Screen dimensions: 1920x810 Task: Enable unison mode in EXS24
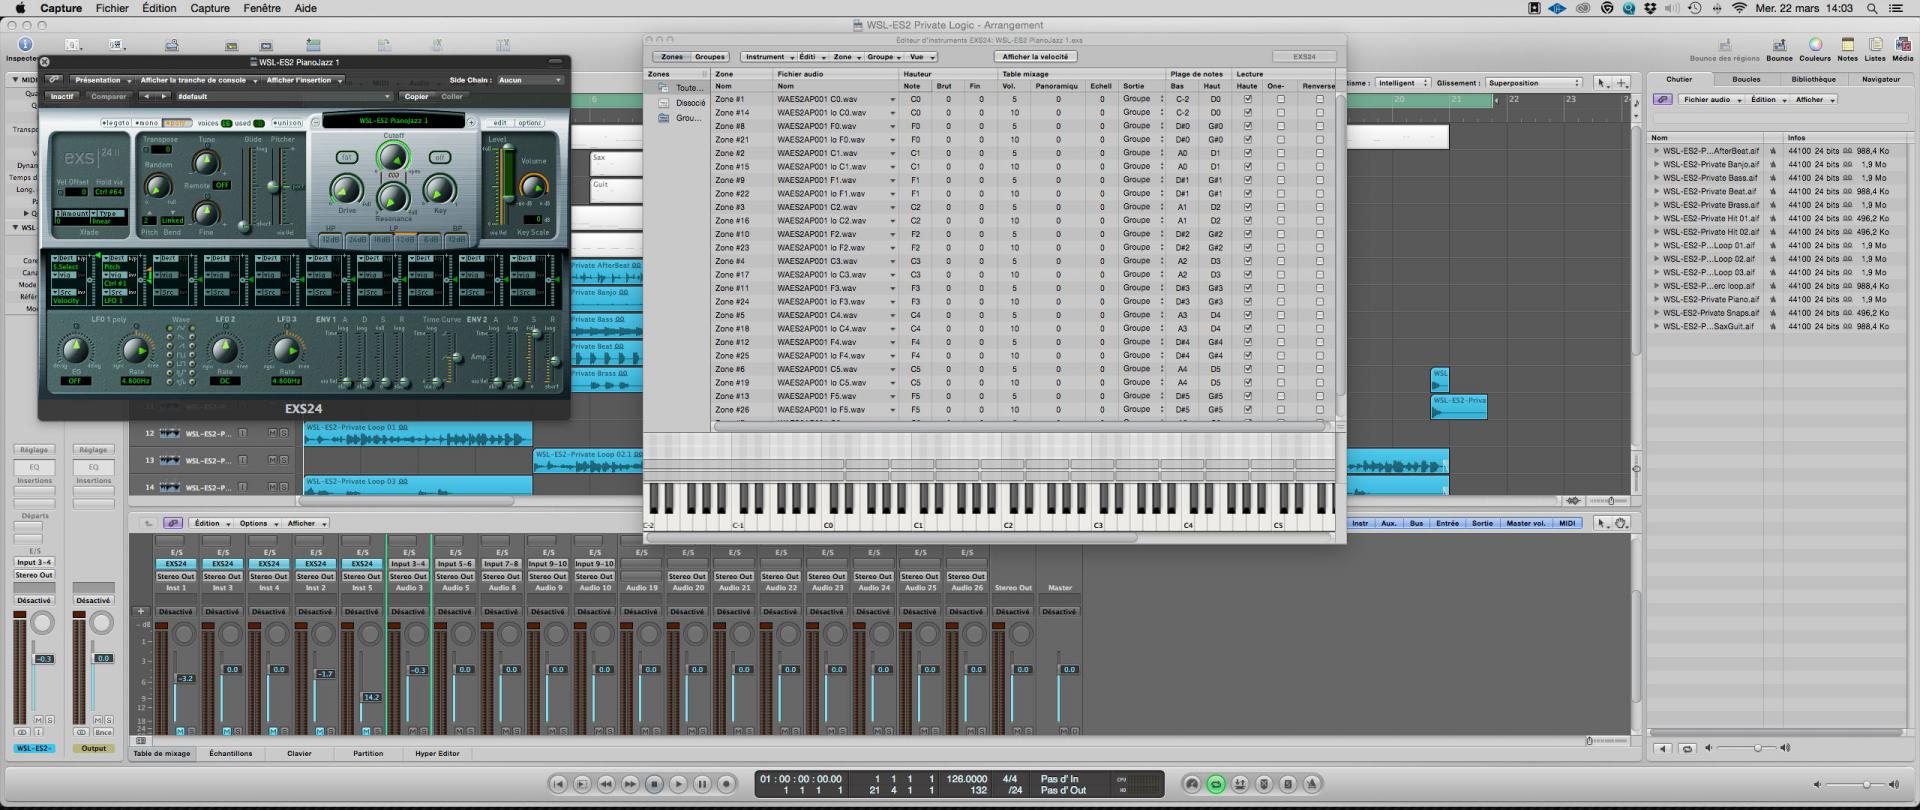(x=287, y=123)
